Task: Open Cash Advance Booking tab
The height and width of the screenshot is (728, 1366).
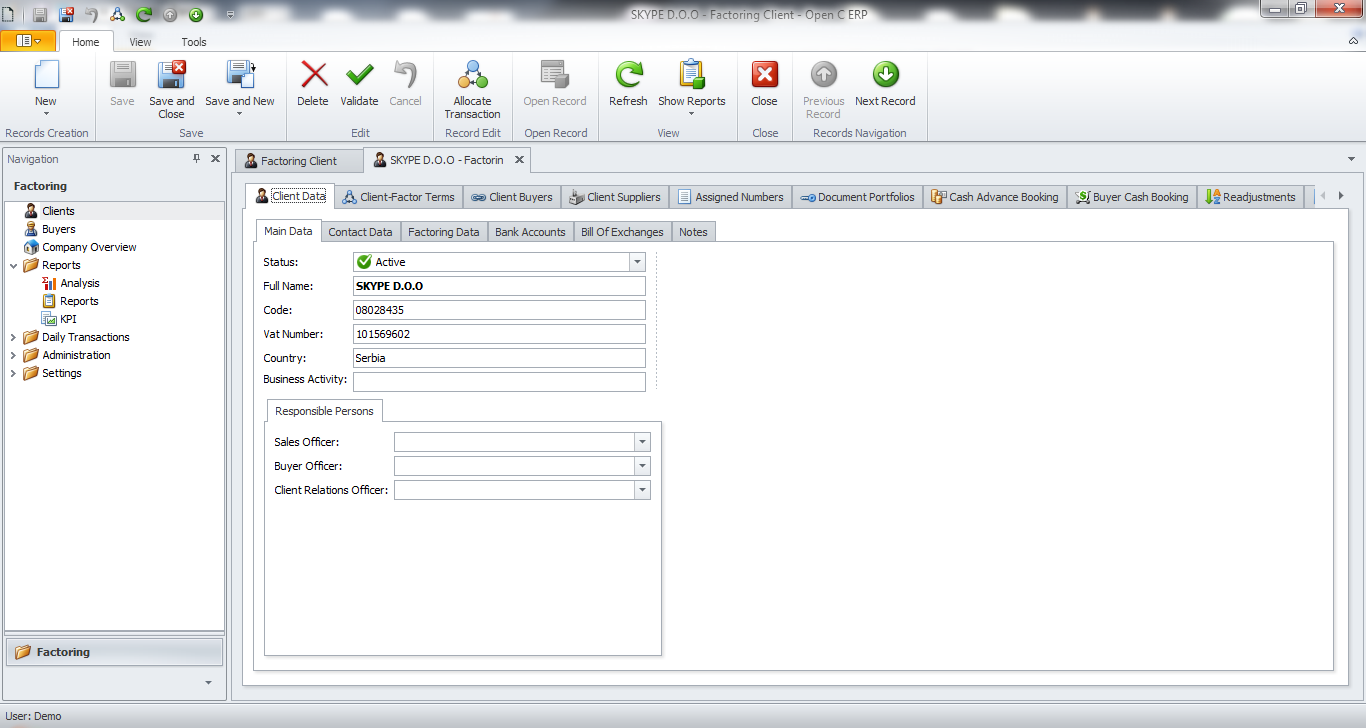Action: coord(994,197)
